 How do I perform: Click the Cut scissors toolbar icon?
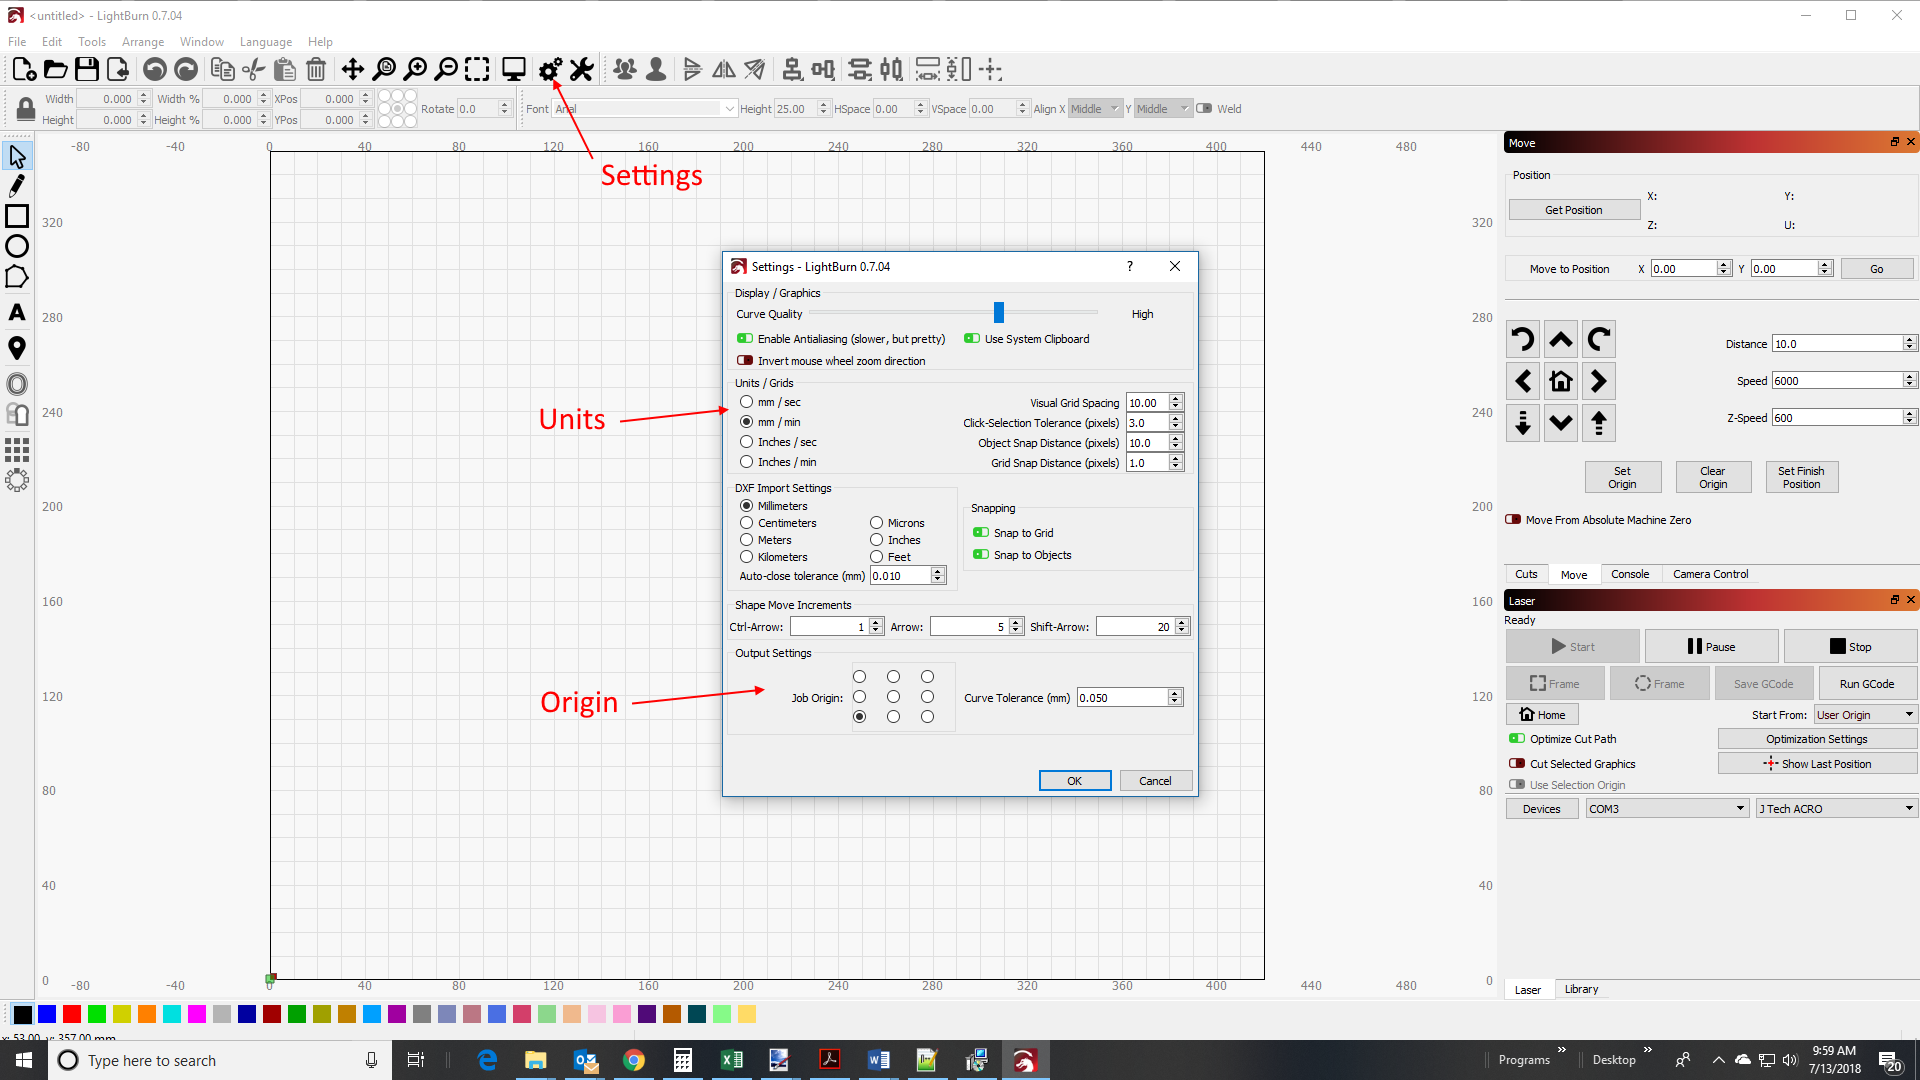click(254, 69)
